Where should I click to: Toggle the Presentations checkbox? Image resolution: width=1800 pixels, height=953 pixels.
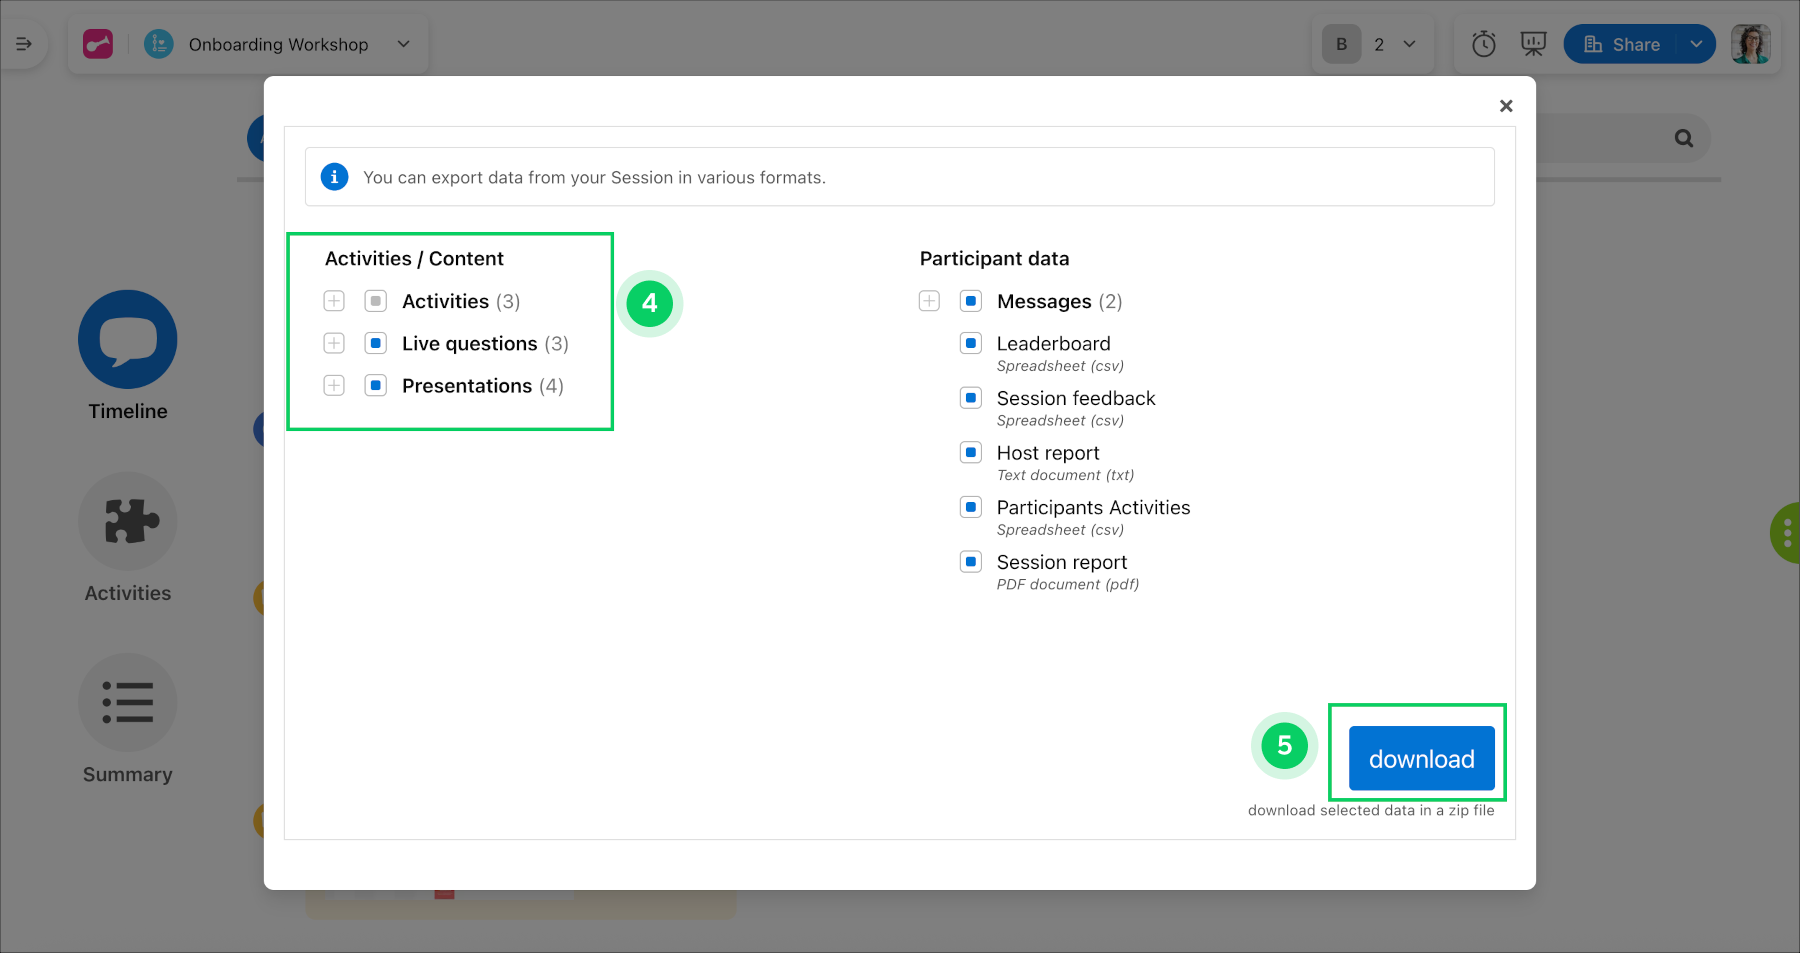376,385
